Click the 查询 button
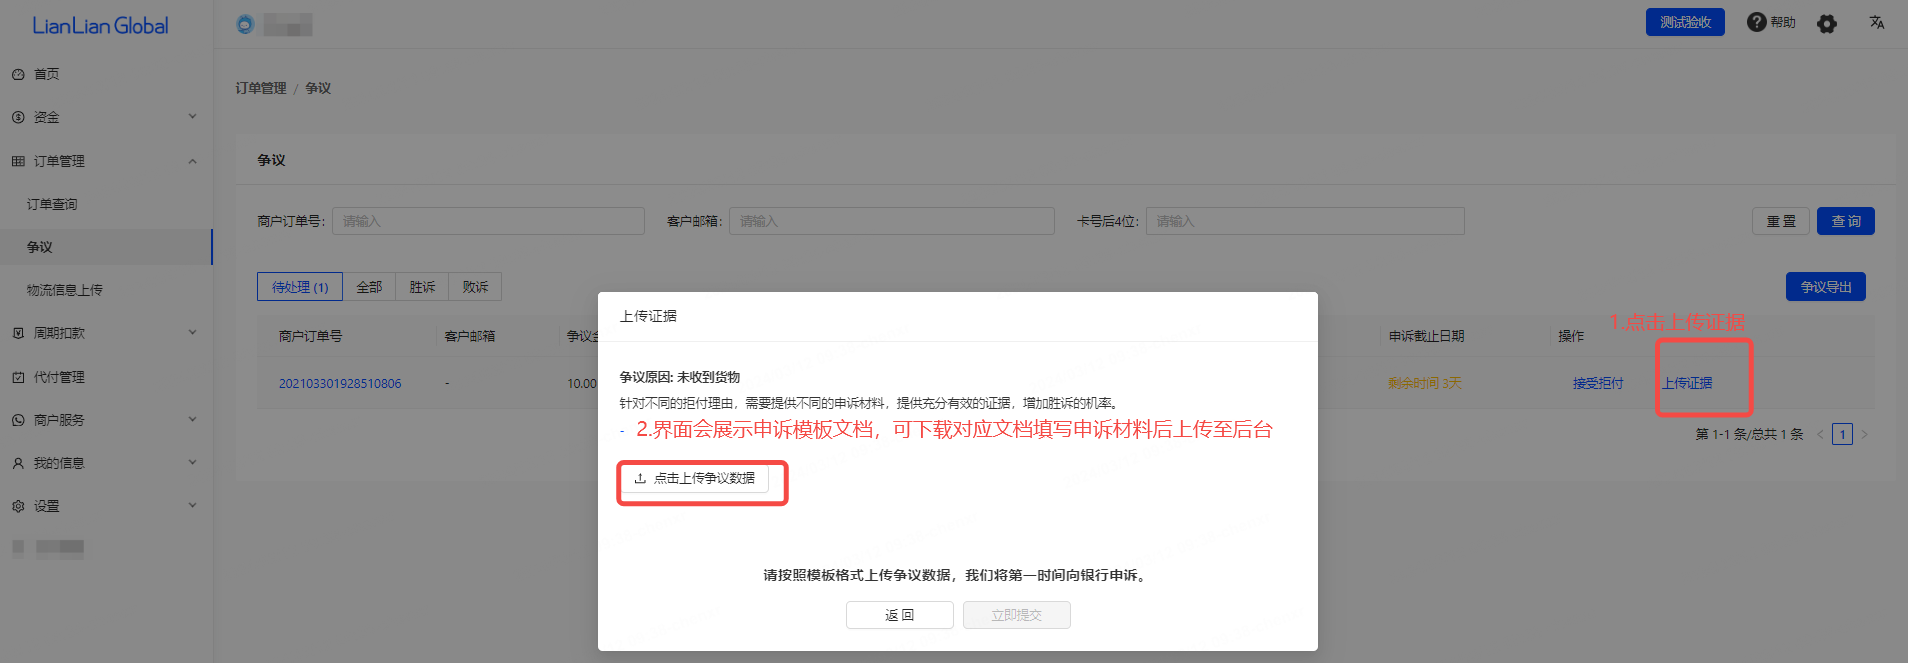The height and width of the screenshot is (663, 1908). [1846, 221]
